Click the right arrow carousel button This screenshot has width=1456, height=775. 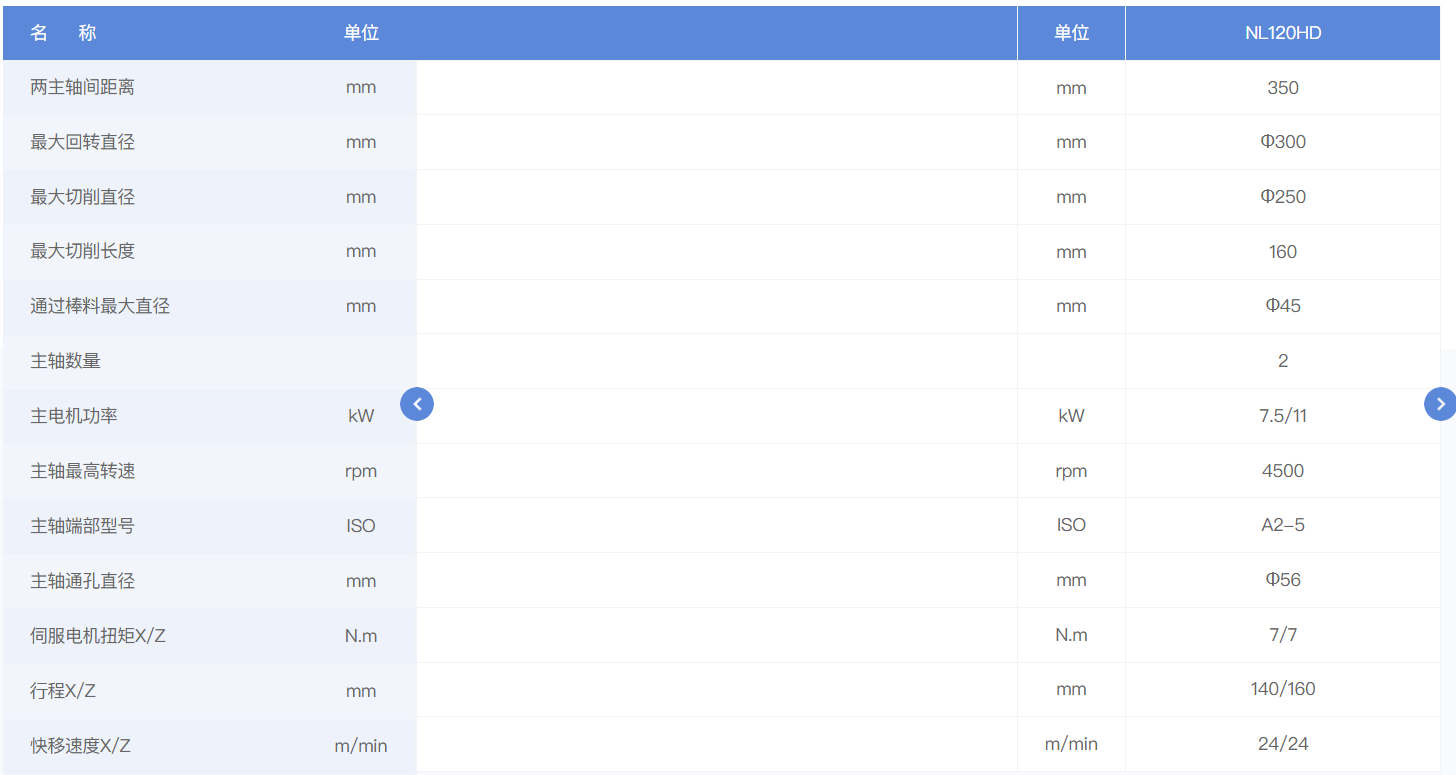(1440, 404)
